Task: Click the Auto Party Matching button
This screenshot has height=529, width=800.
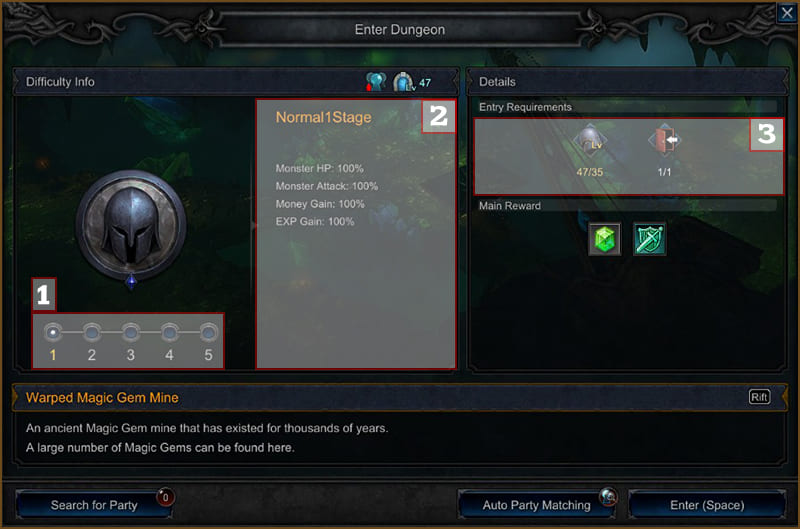Action: point(536,505)
